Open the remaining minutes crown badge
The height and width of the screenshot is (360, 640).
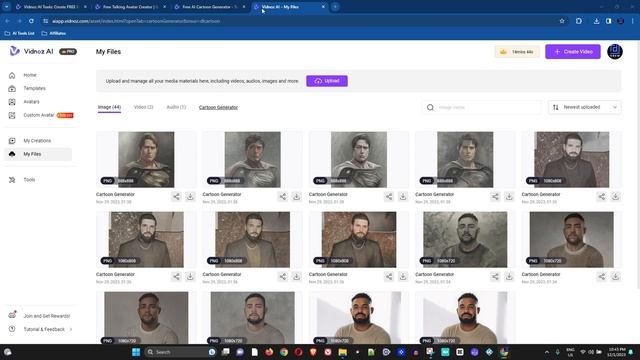[x=517, y=52]
